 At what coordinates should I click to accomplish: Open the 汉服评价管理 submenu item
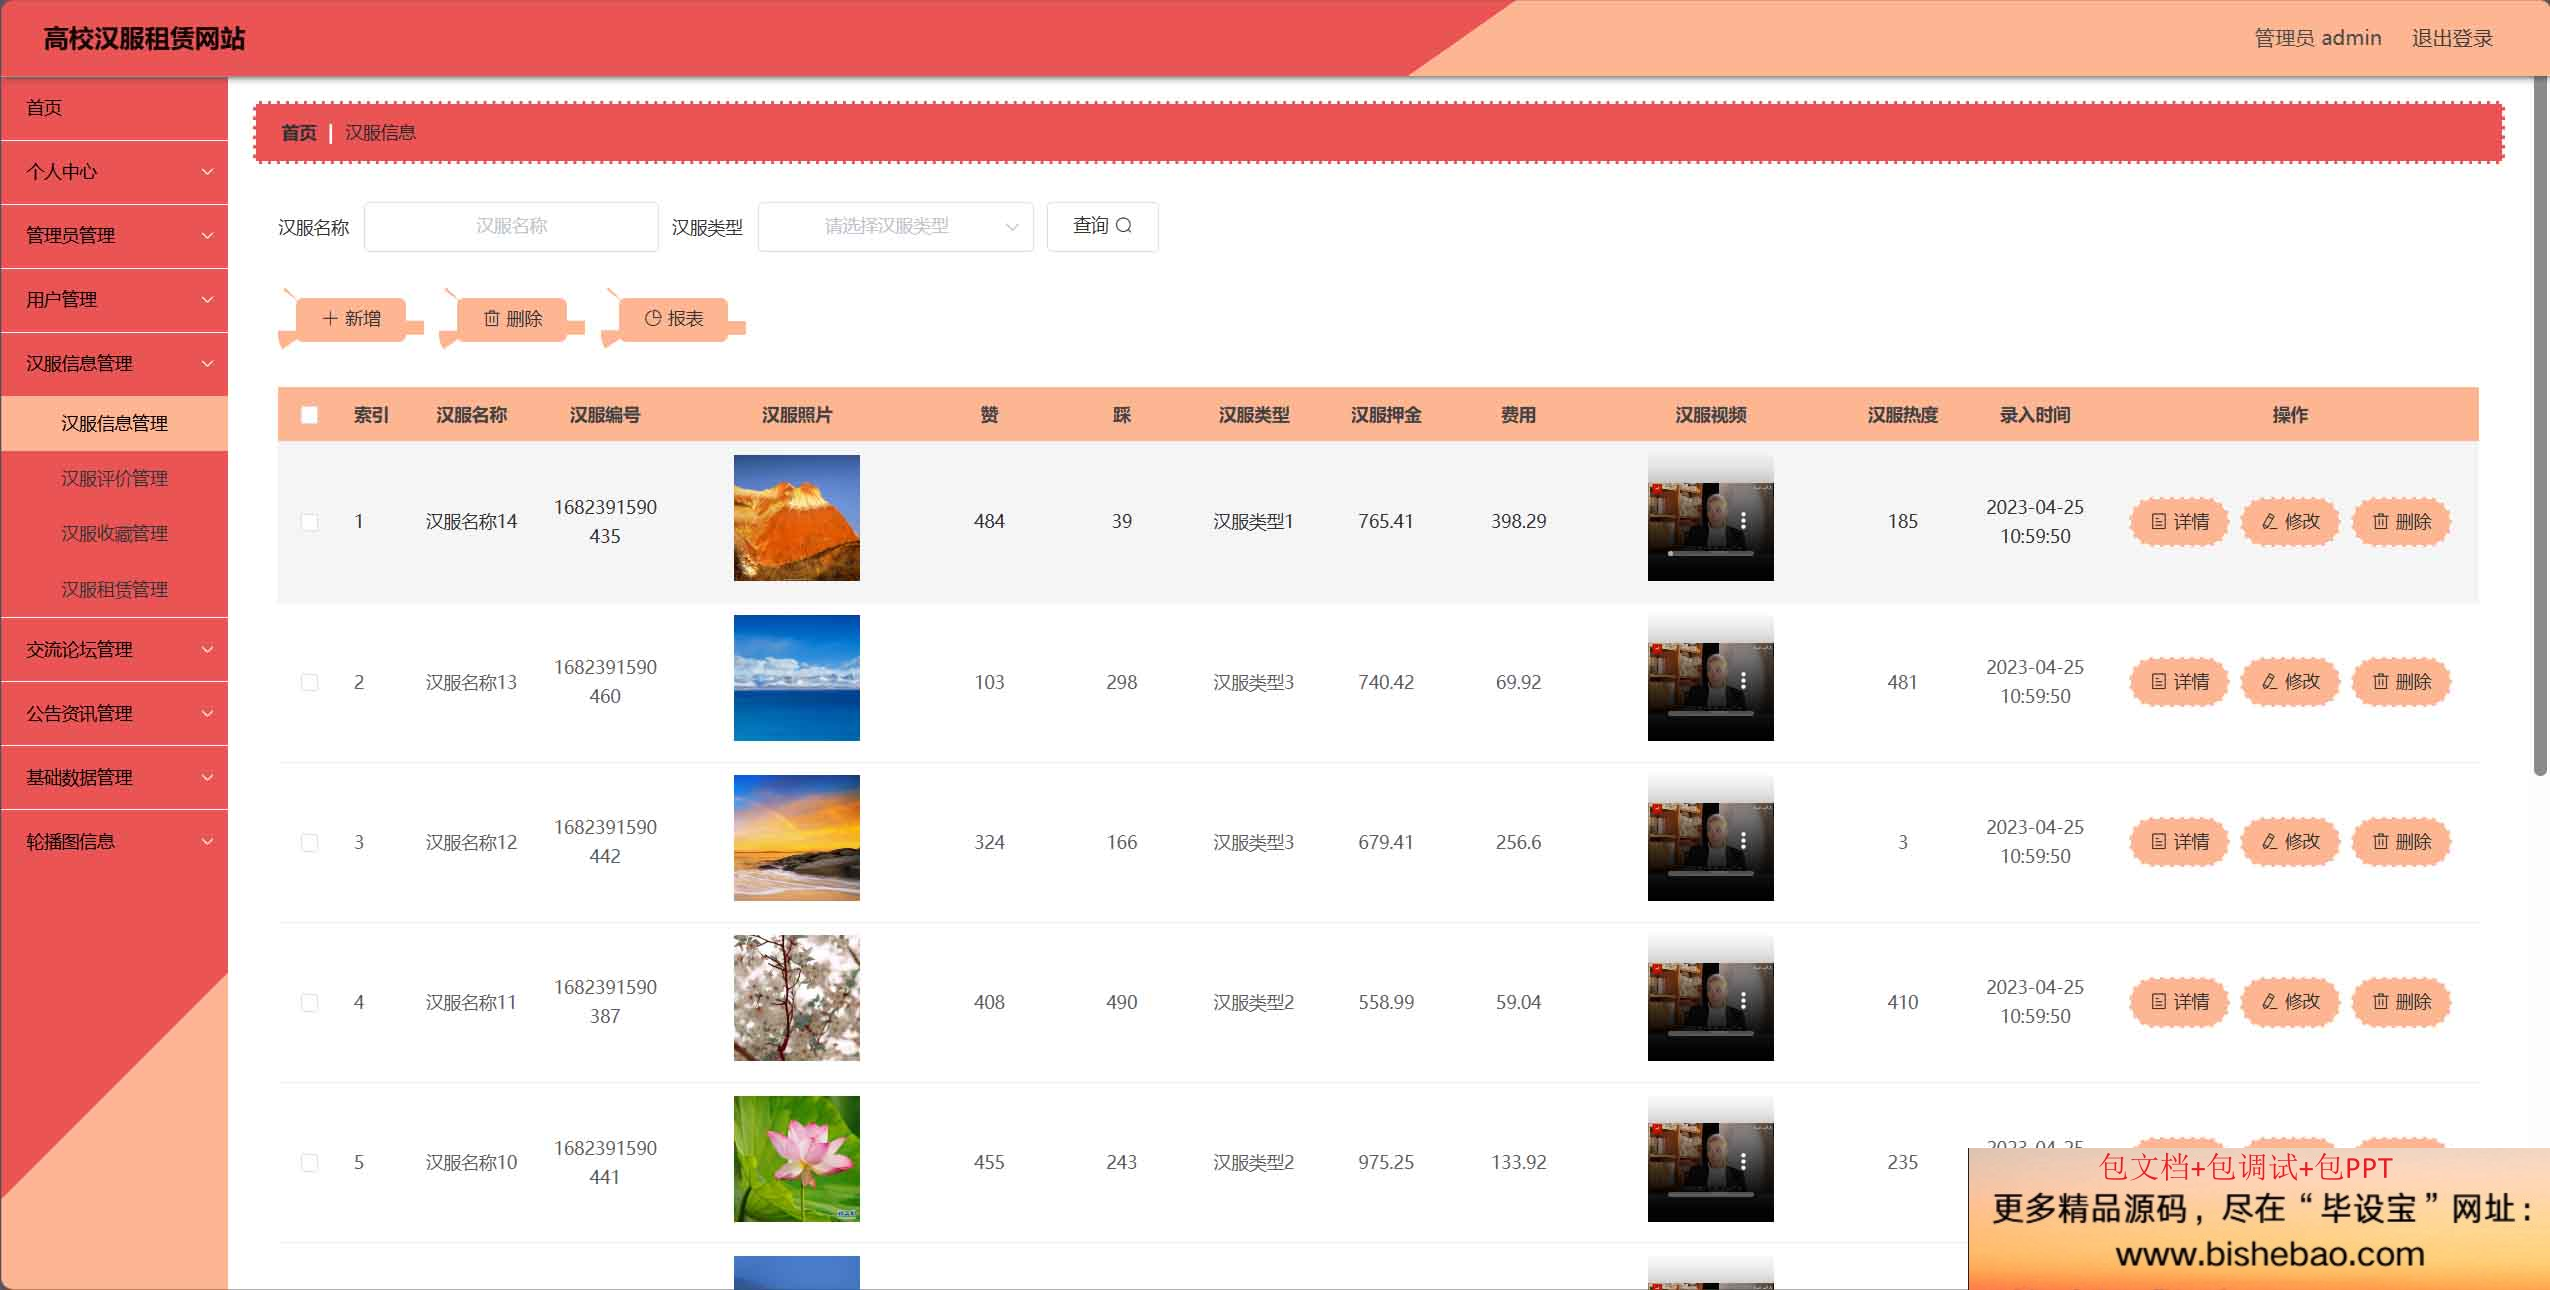click(x=114, y=479)
